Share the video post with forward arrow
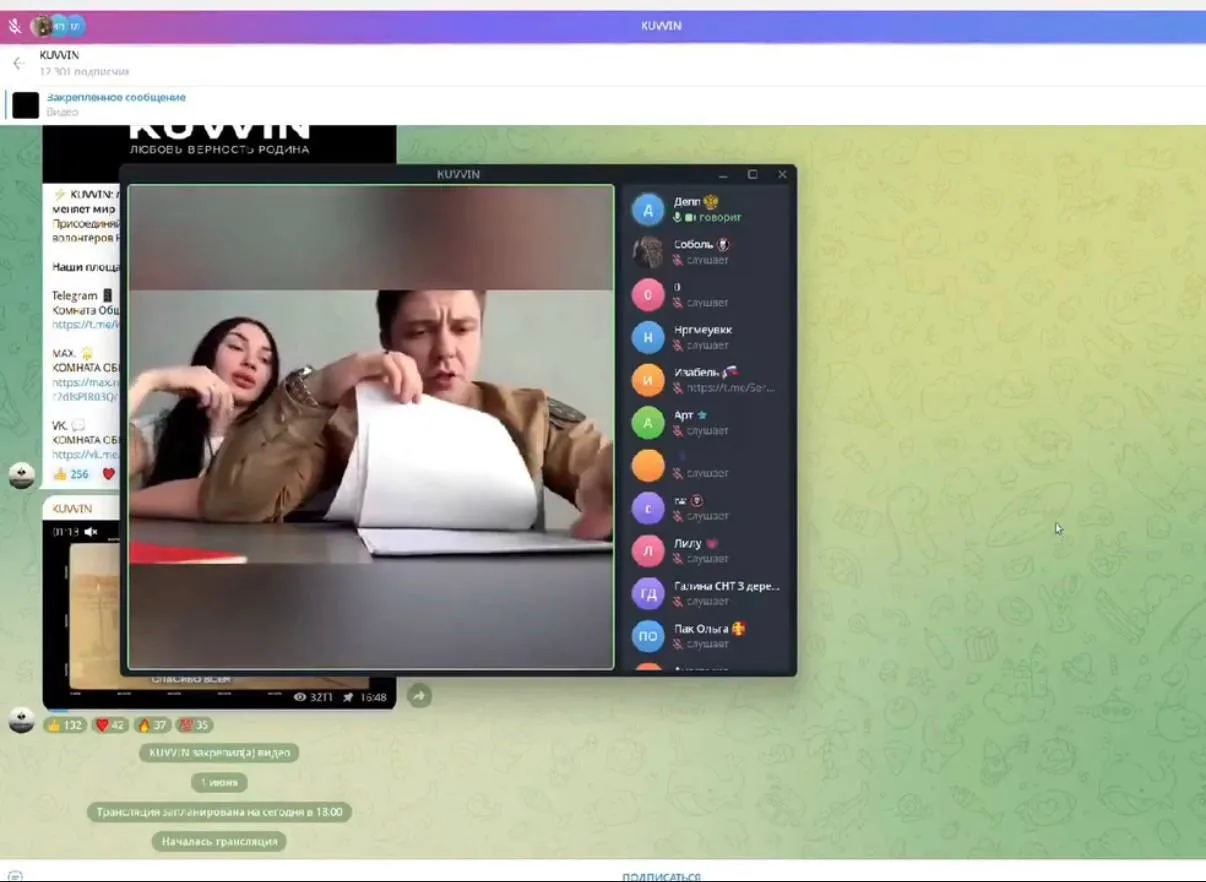1206x882 pixels. pos(419,696)
